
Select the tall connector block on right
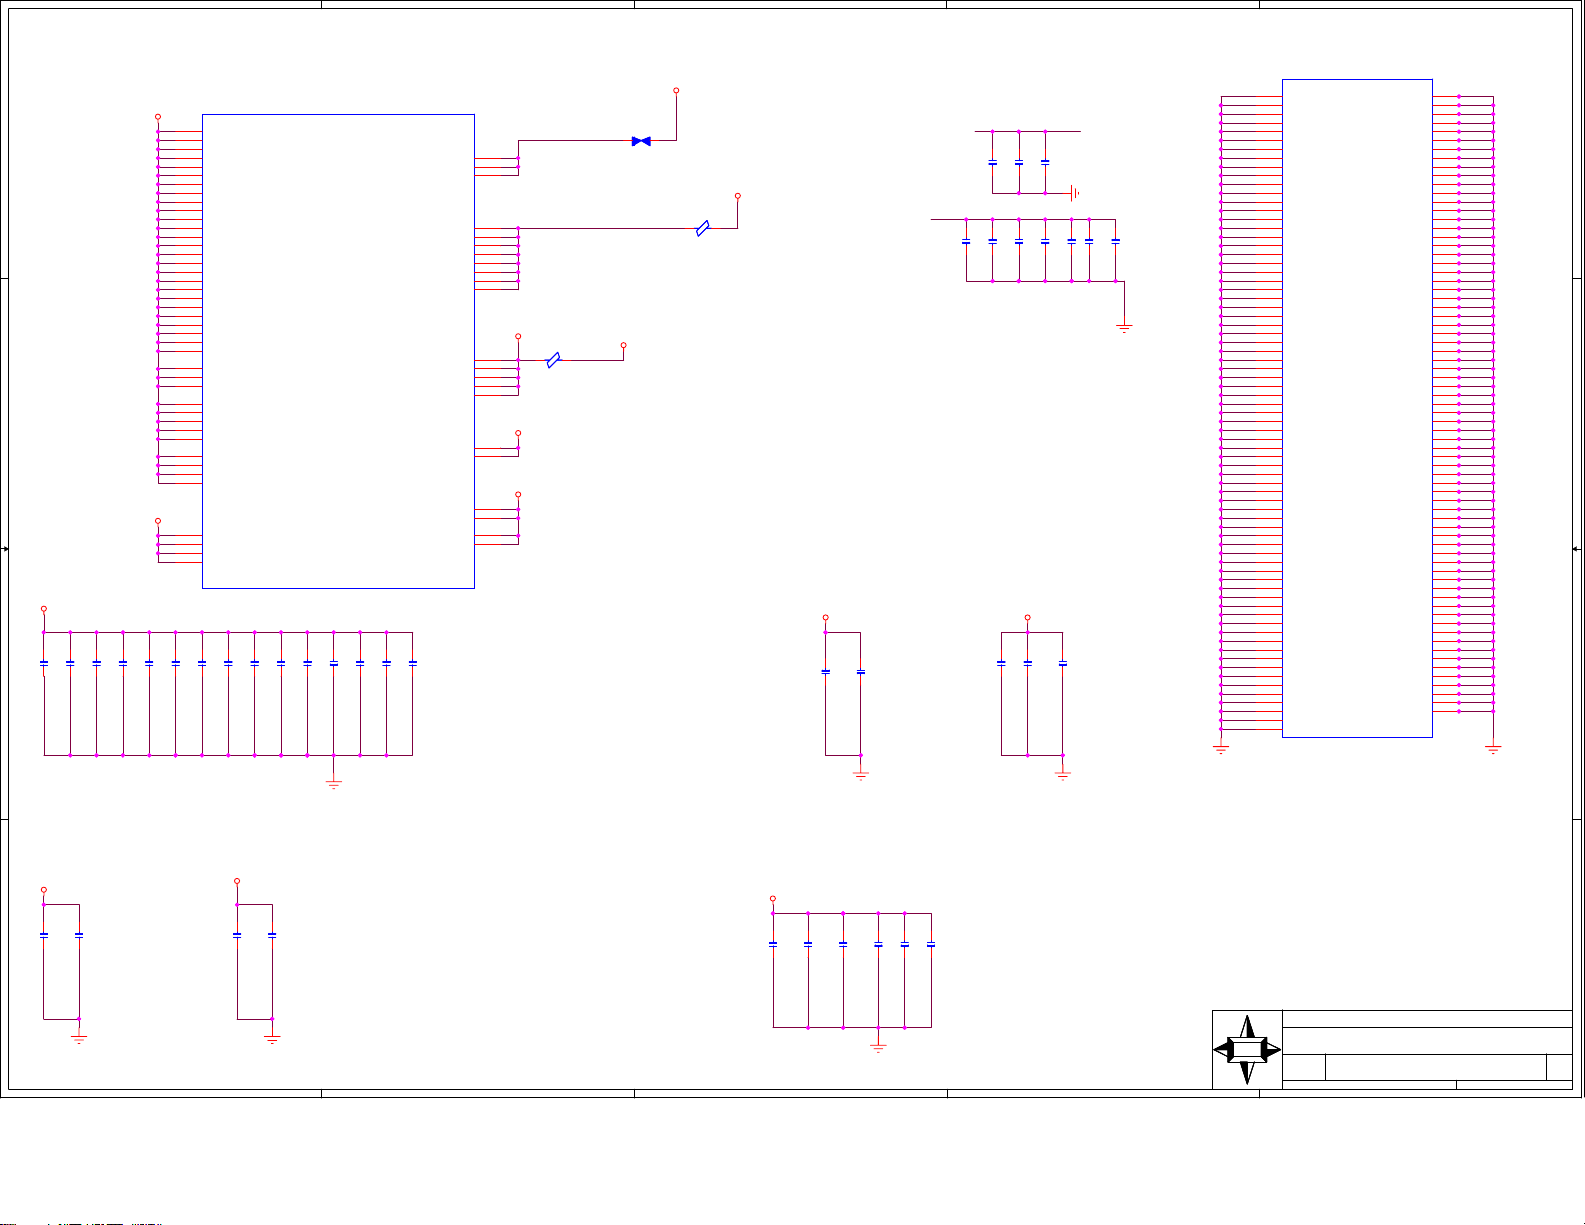1357,408
